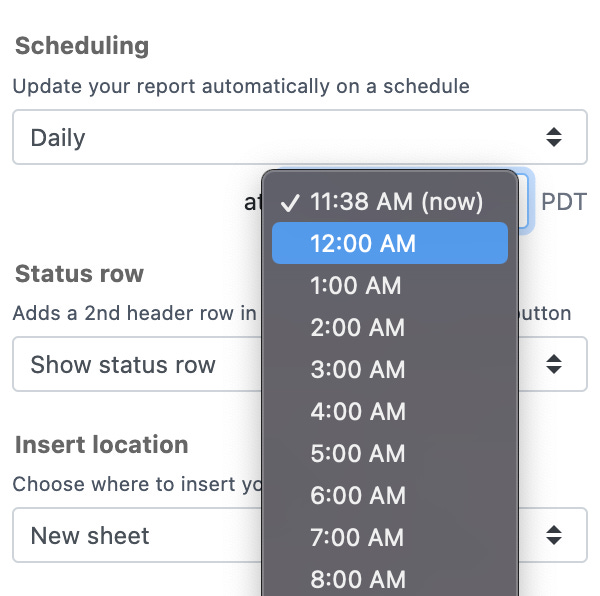This screenshot has height=596, width=600.
Task: Pick the 2:00 AM option
Action: pos(390,327)
